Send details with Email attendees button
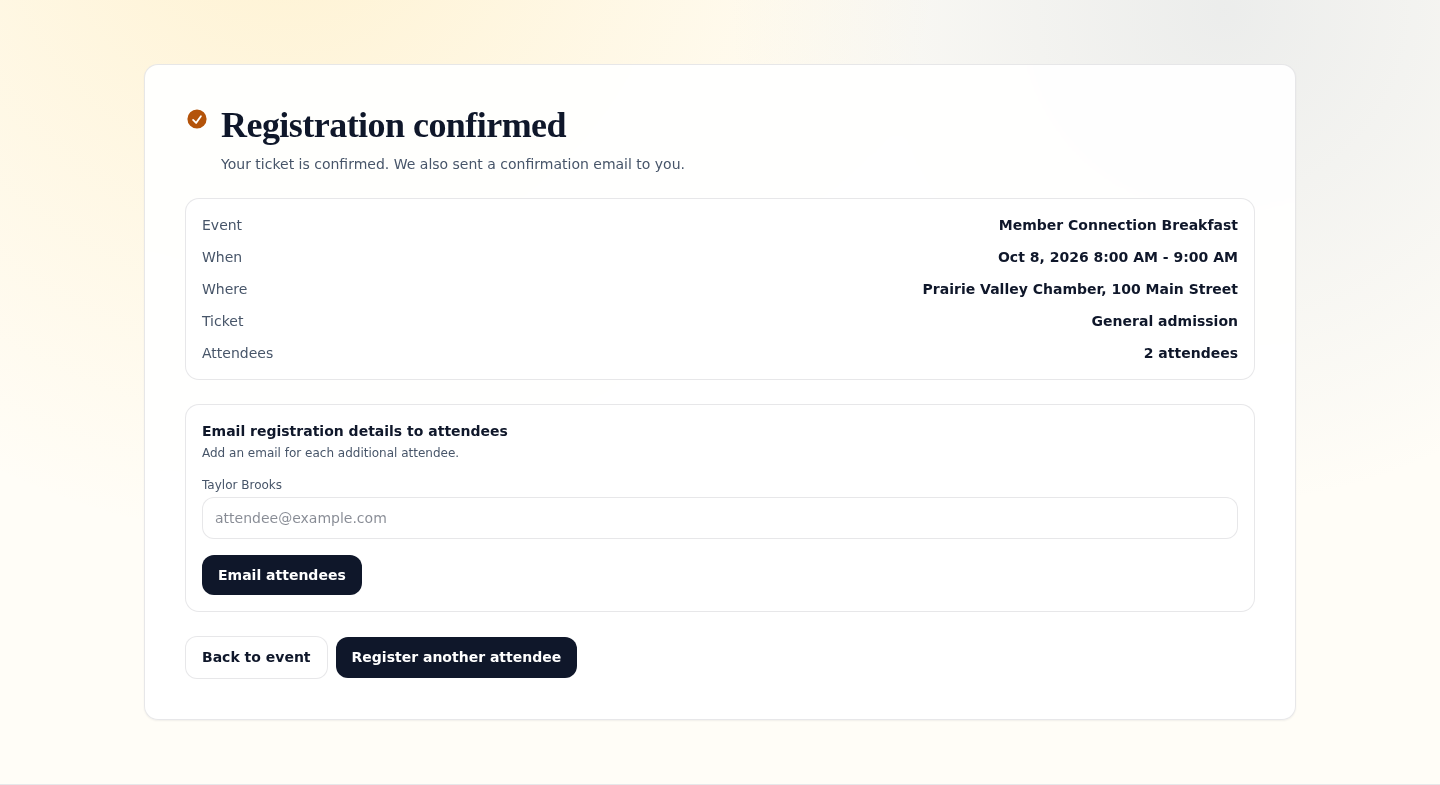The image size is (1440, 785). point(282,575)
